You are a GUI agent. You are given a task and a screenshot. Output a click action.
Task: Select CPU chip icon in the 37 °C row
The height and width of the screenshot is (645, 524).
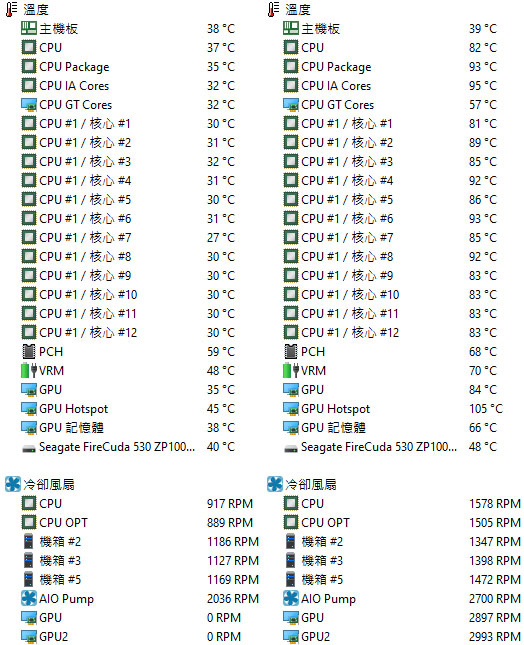coord(29,47)
